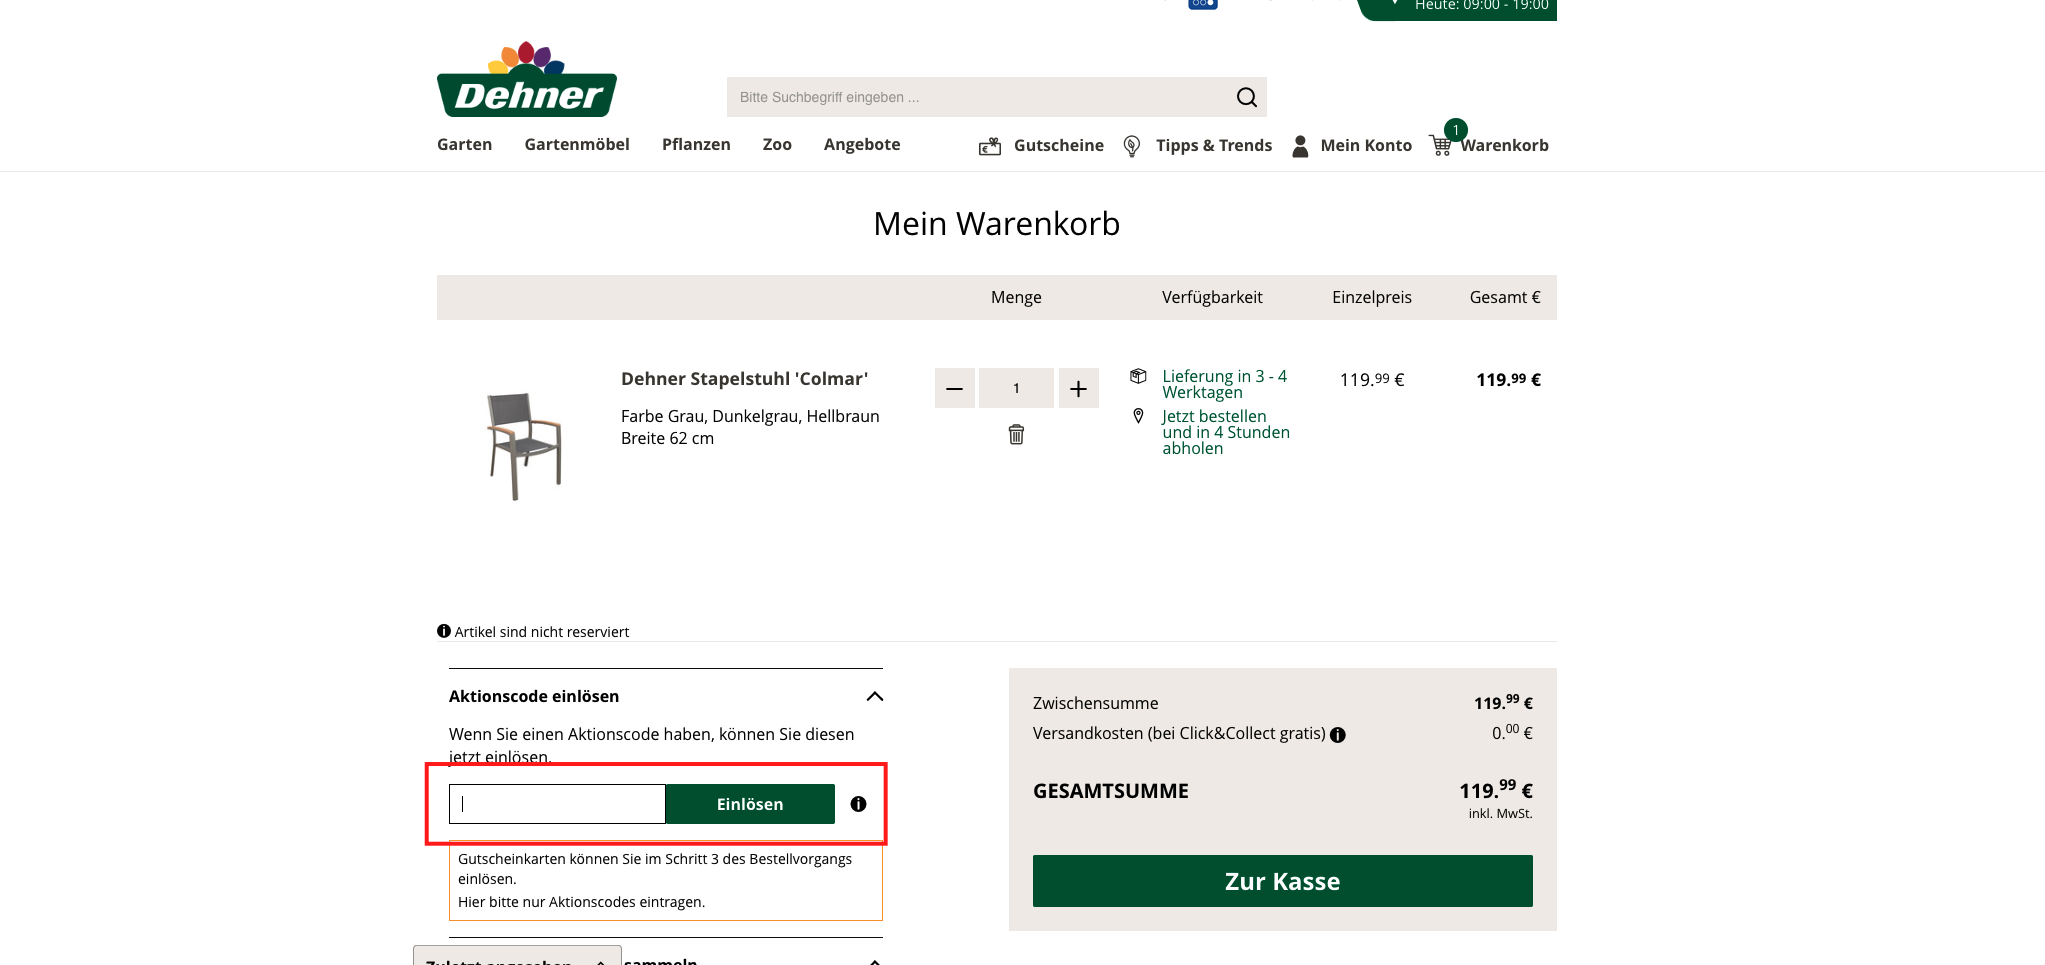Proceed with Zur Kasse button
Viewport: 2045px width, 965px height.
[1283, 881]
